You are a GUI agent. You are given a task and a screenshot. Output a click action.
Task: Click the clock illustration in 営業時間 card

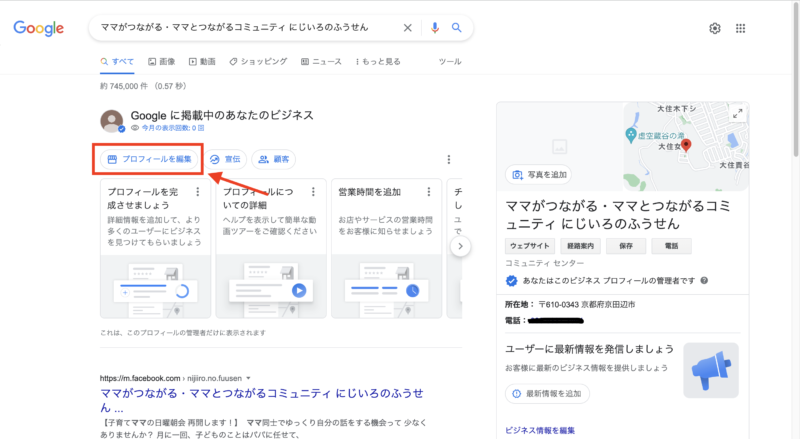412,290
